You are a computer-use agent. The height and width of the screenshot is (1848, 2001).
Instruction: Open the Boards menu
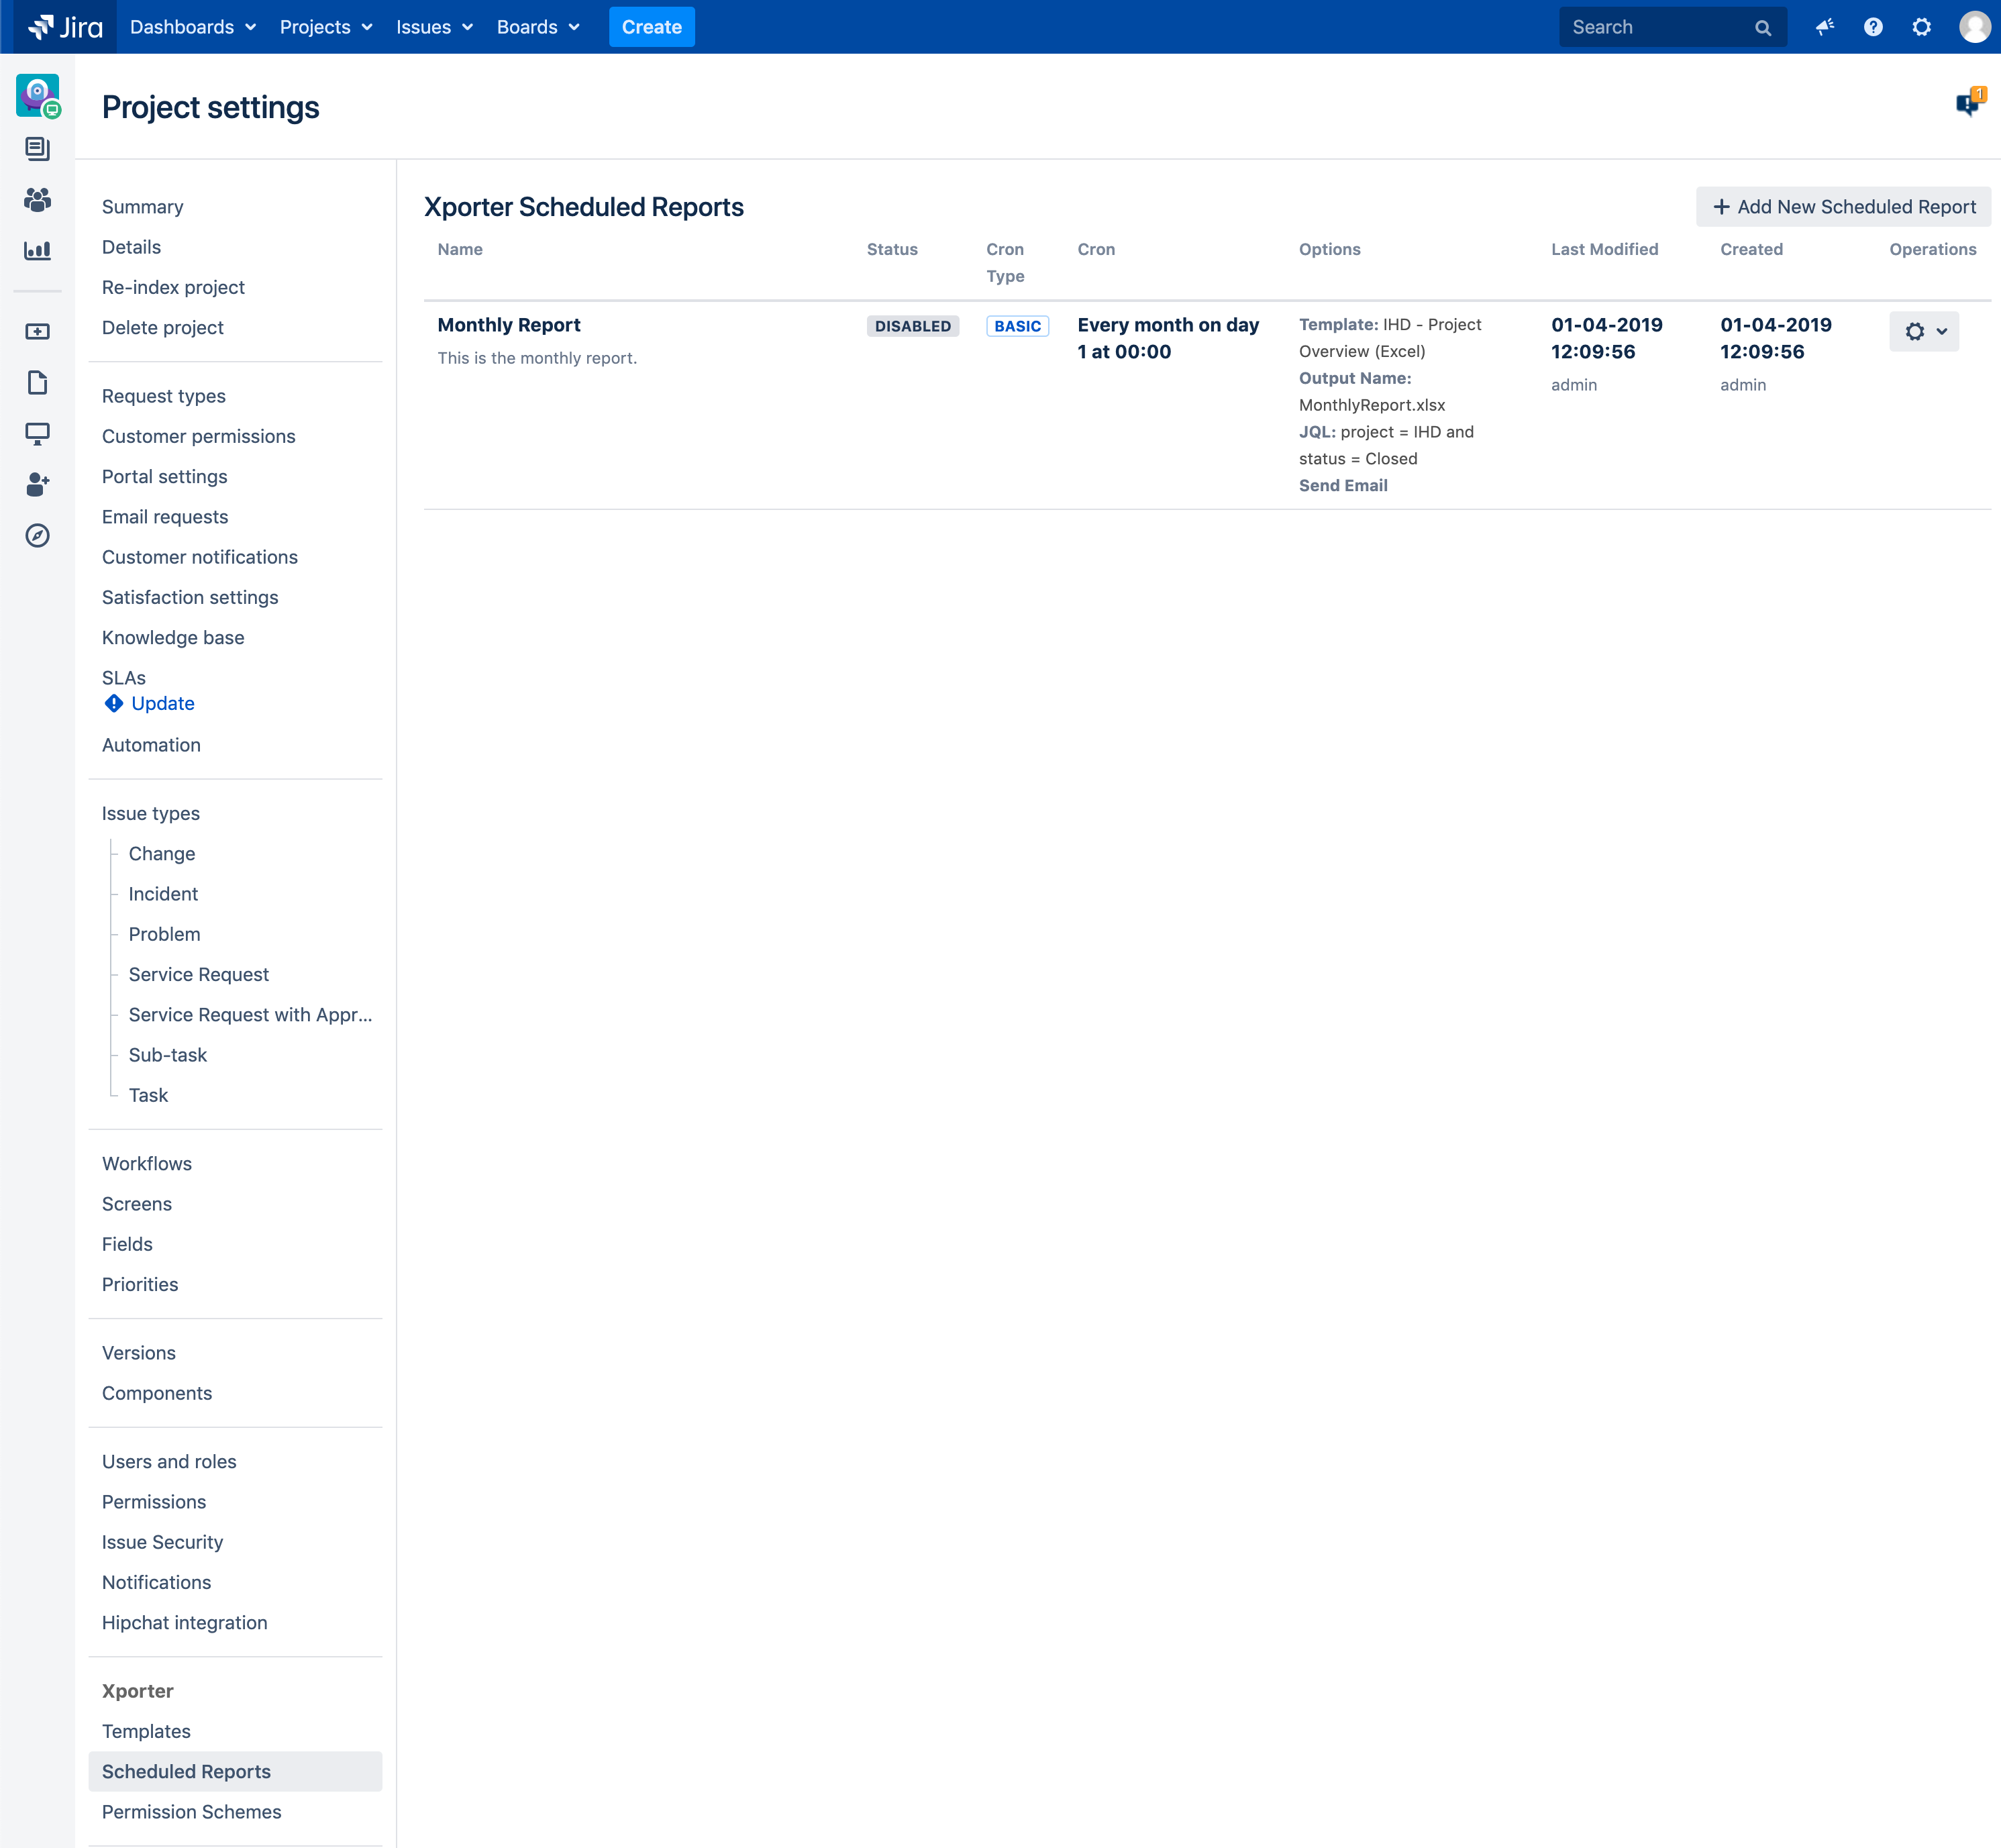pyautogui.click(x=537, y=27)
